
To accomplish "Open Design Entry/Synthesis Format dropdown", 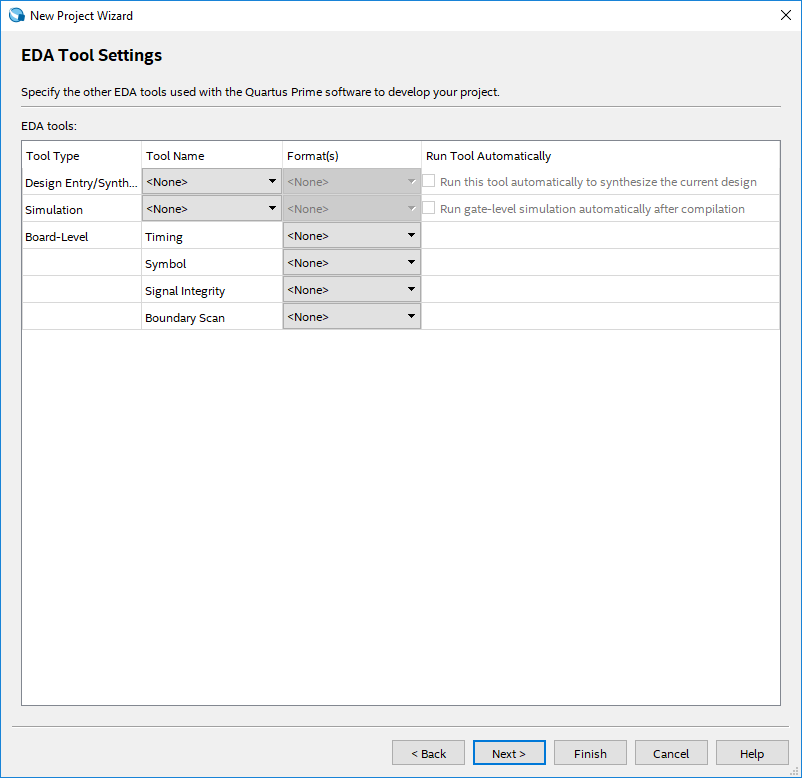I will click(352, 182).
